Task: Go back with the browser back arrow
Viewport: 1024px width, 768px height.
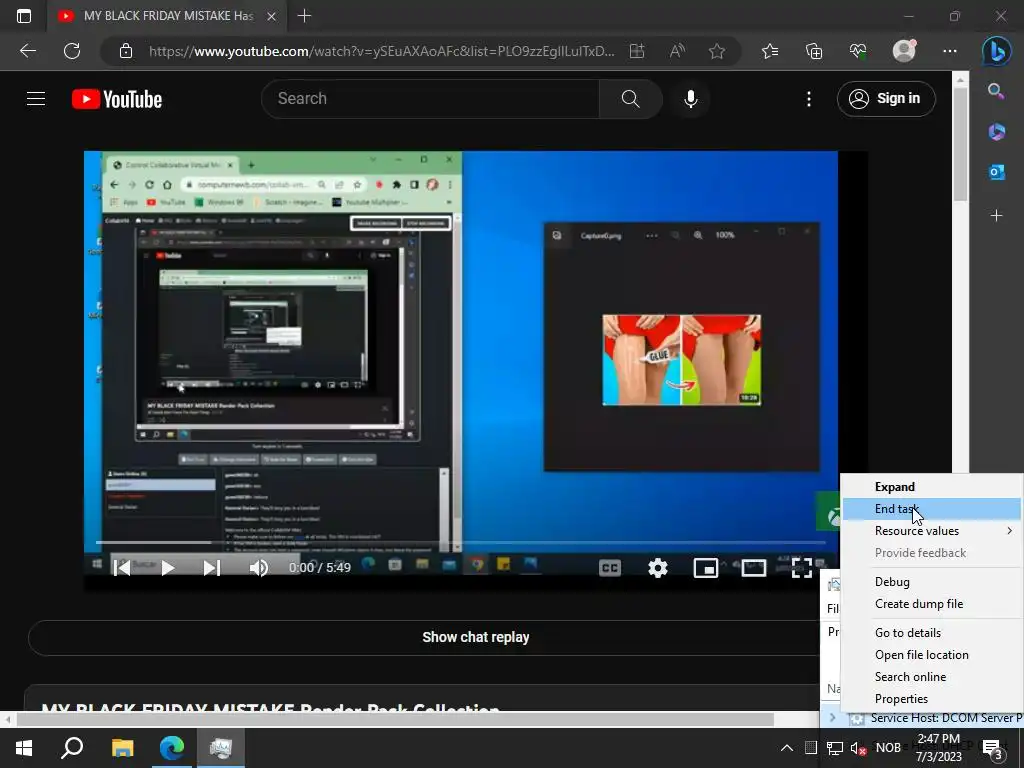Action: (27, 51)
